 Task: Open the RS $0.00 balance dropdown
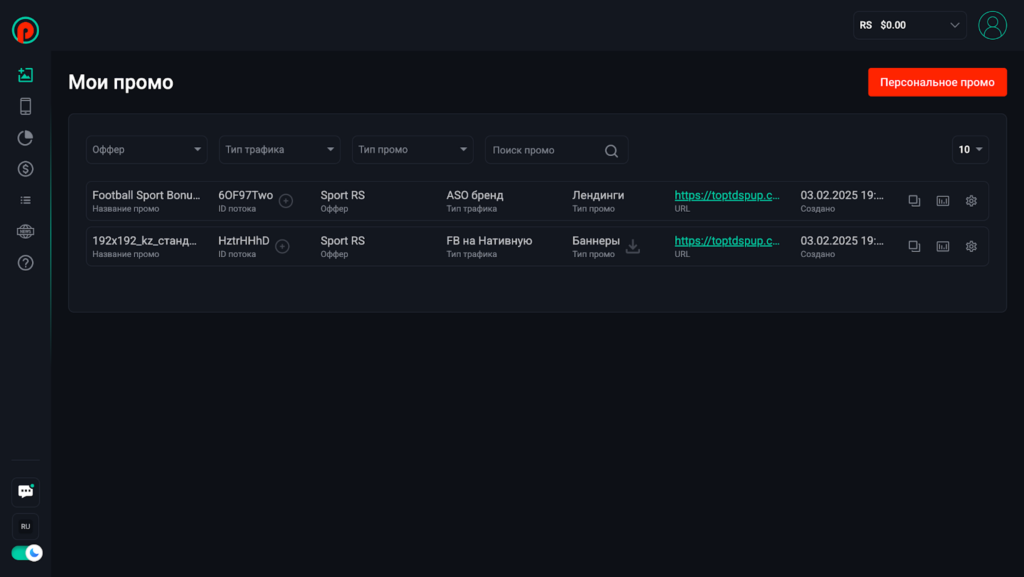click(x=909, y=25)
